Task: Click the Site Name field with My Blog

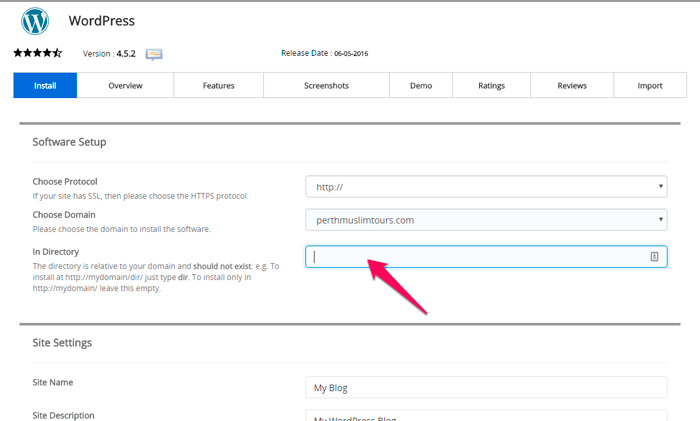Action: [x=486, y=387]
